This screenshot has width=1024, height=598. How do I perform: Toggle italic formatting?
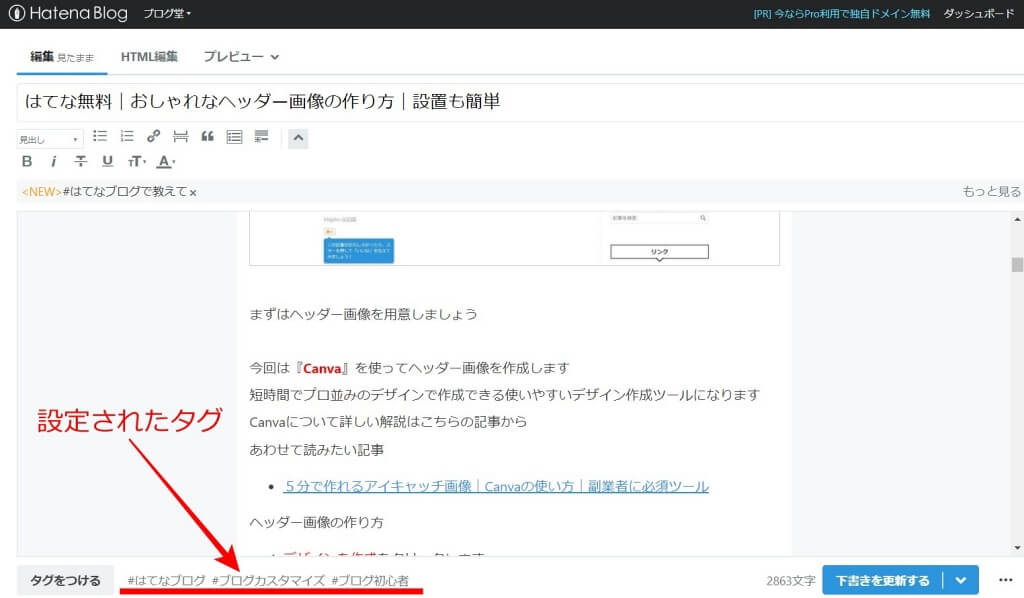point(55,160)
